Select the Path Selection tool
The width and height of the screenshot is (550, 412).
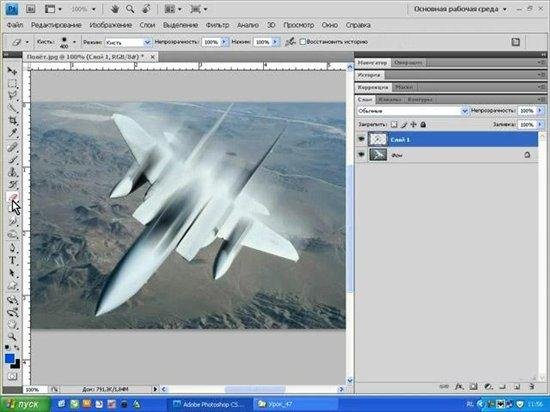click(12, 273)
